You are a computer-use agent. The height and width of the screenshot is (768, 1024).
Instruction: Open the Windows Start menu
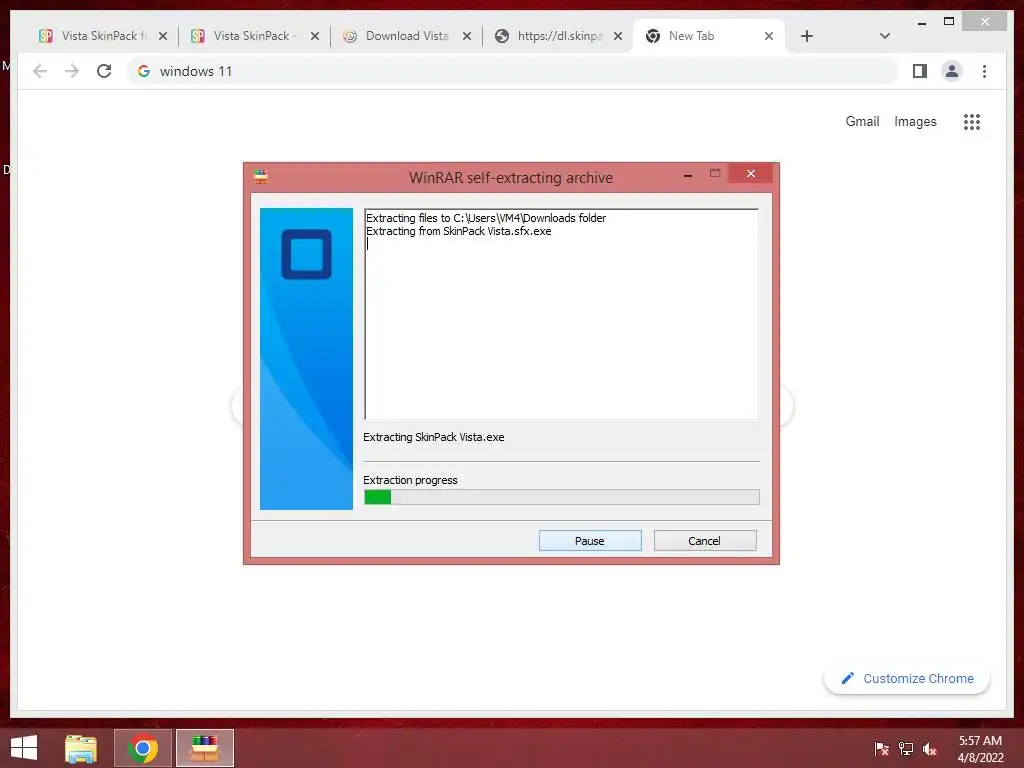click(24, 748)
